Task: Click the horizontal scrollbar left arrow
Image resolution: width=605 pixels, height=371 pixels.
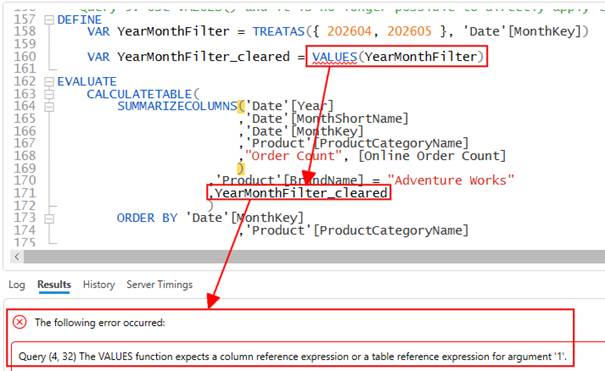Action: [17, 256]
